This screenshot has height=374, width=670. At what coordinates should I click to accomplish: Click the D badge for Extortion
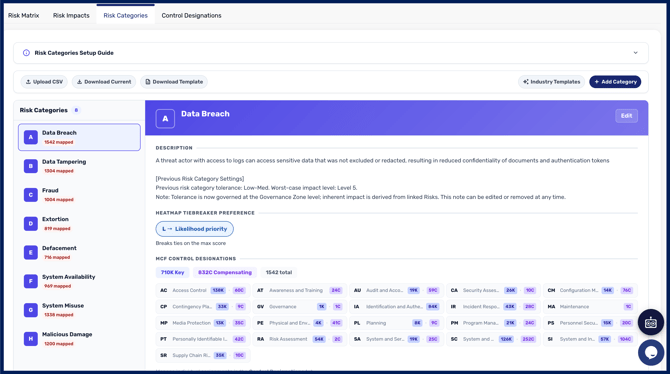pyautogui.click(x=31, y=224)
